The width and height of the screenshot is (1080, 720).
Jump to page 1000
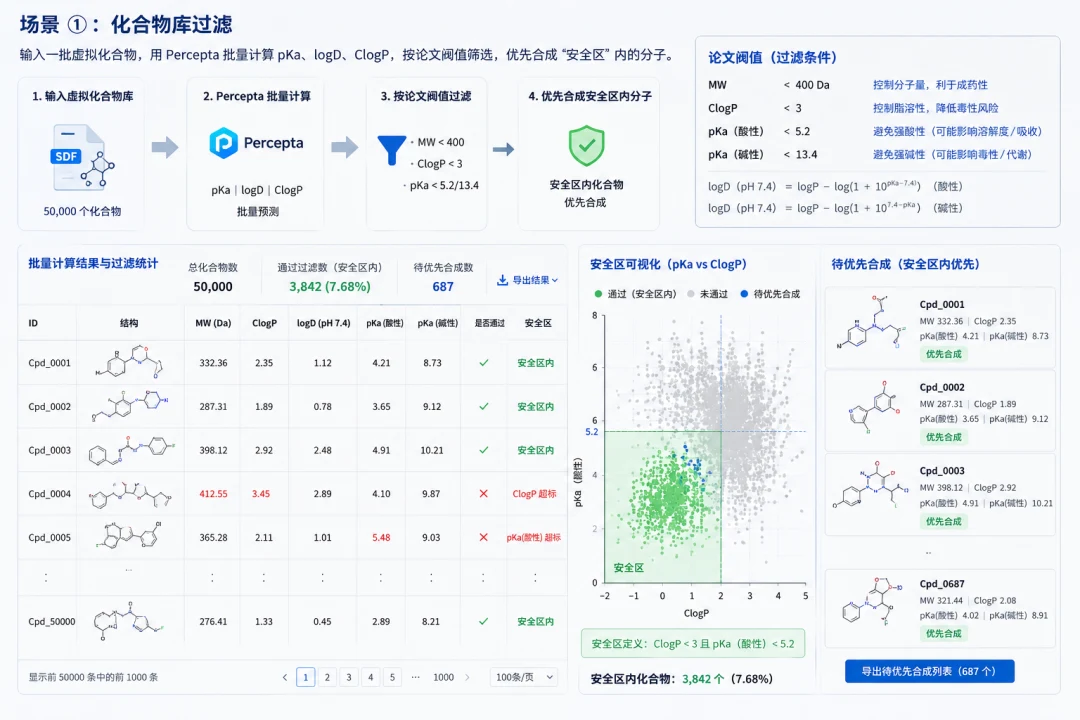(444, 677)
